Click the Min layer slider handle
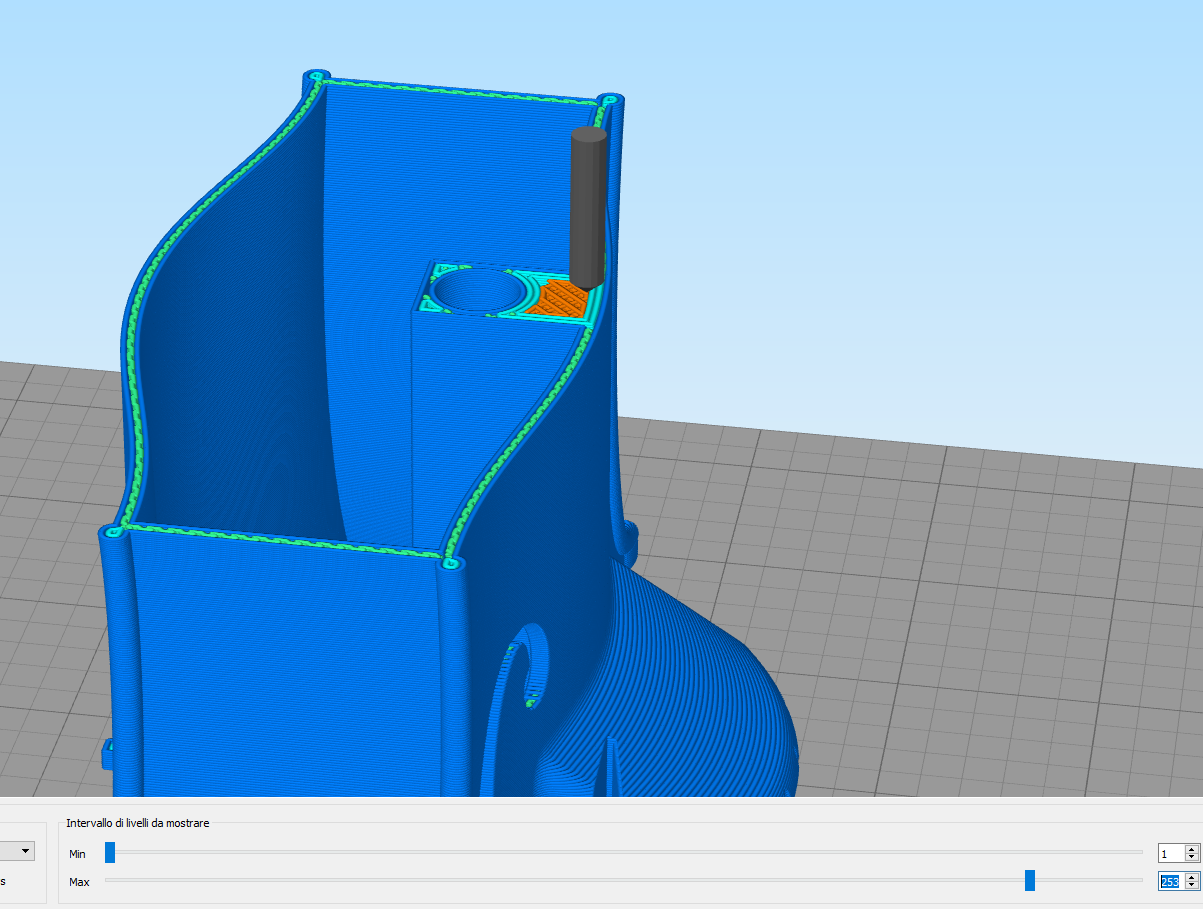1203x909 pixels. click(110, 852)
